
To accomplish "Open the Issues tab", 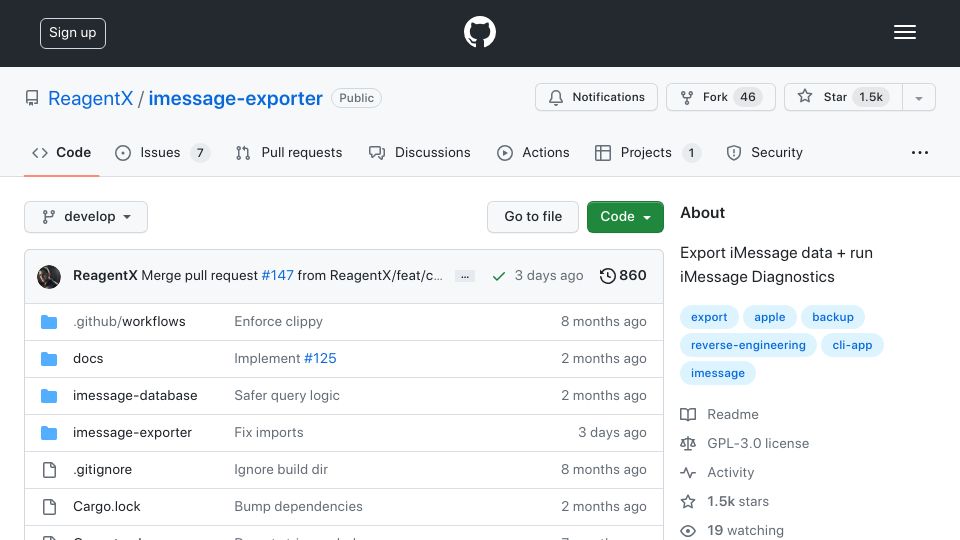I will tap(162, 152).
